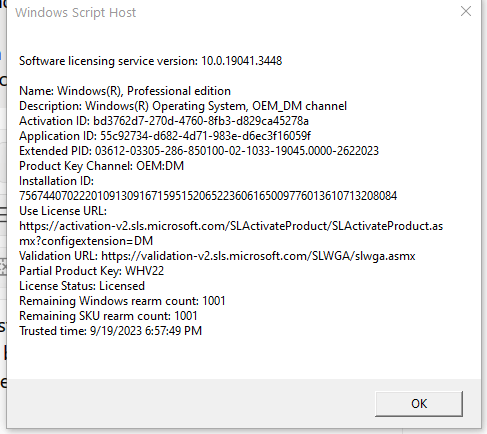Click the long Installation ID number
The image size is (487, 434).
click(x=208, y=196)
